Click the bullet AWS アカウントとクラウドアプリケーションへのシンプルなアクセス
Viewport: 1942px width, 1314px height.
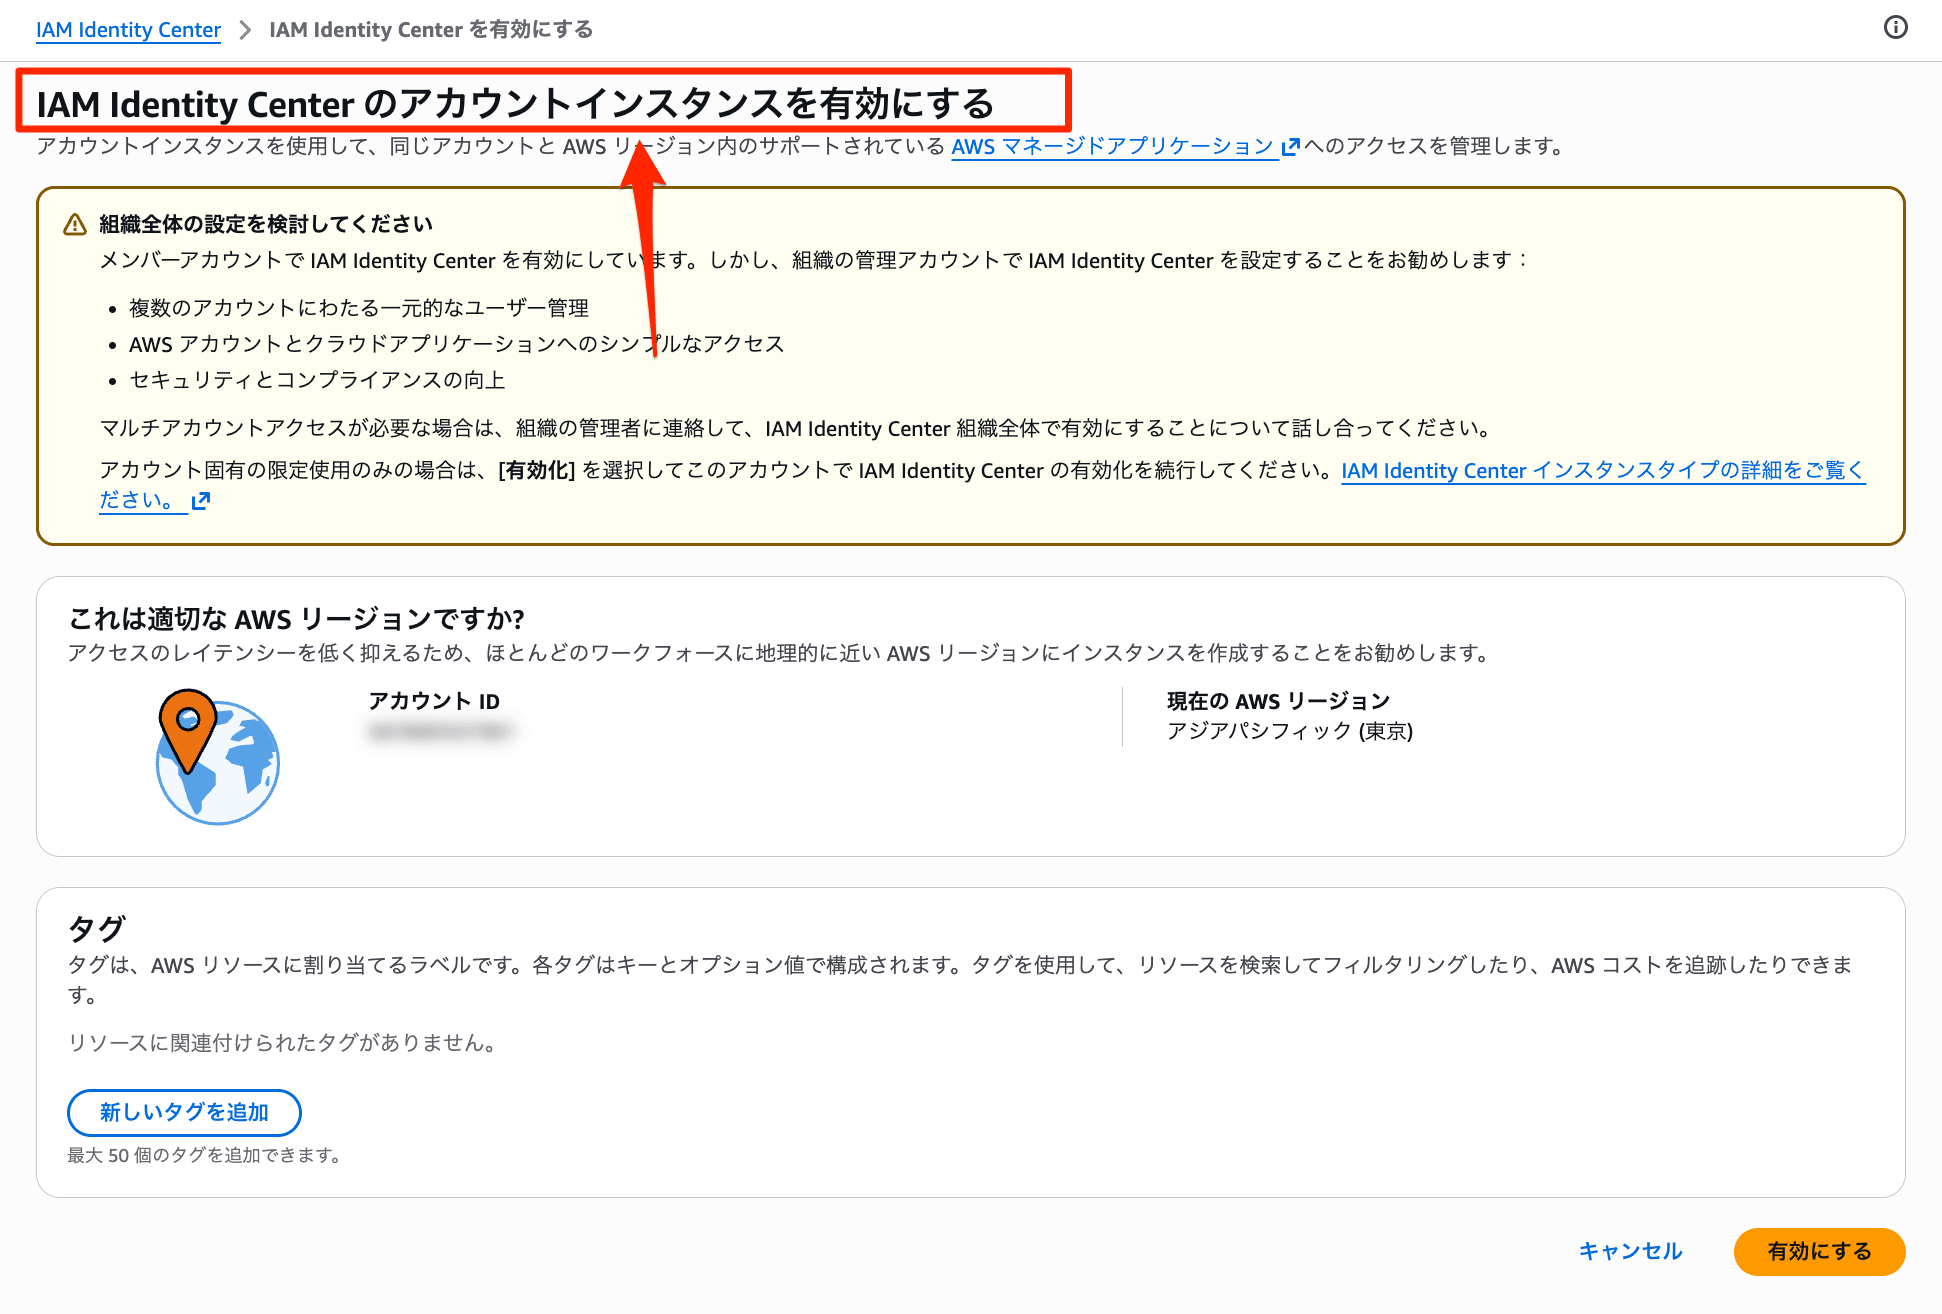click(x=456, y=344)
